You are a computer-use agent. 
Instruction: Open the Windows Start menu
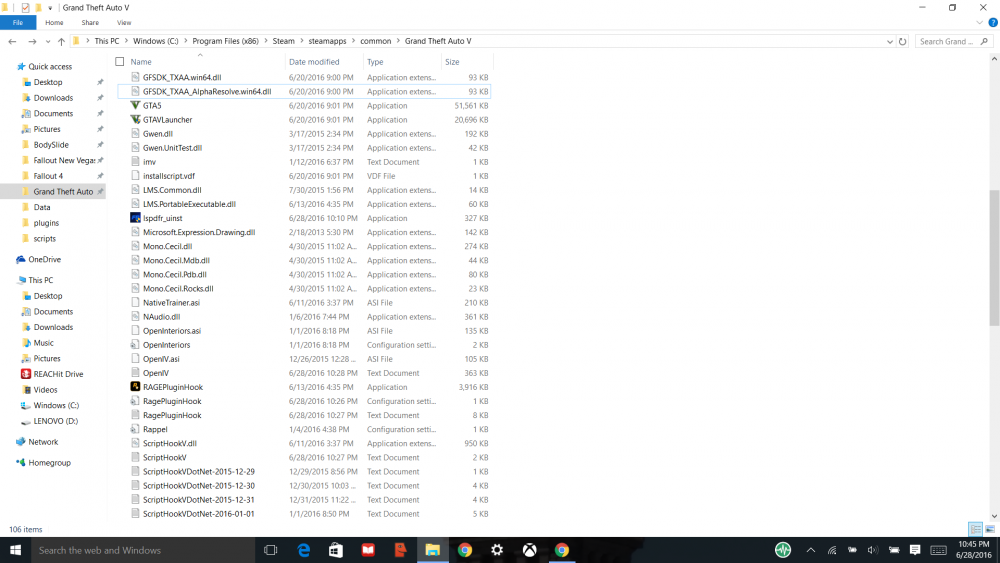[15, 550]
